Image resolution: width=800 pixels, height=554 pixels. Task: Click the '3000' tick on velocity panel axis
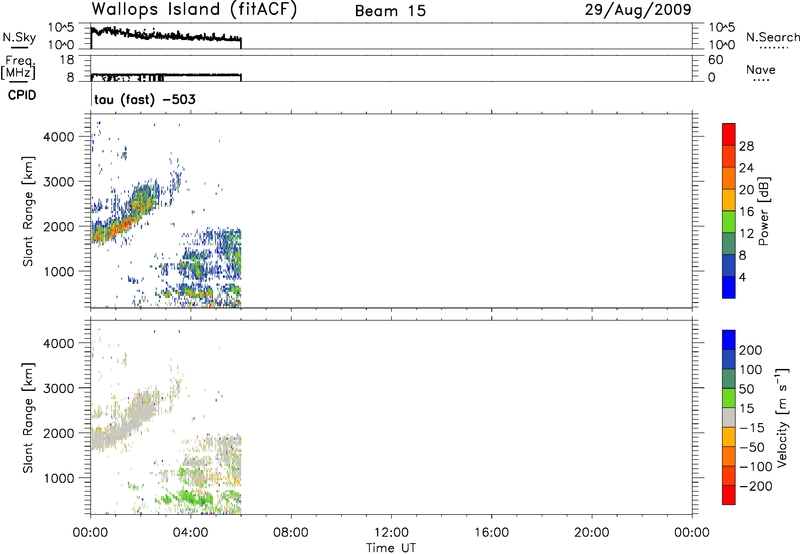pyautogui.click(x=59, y=388)
